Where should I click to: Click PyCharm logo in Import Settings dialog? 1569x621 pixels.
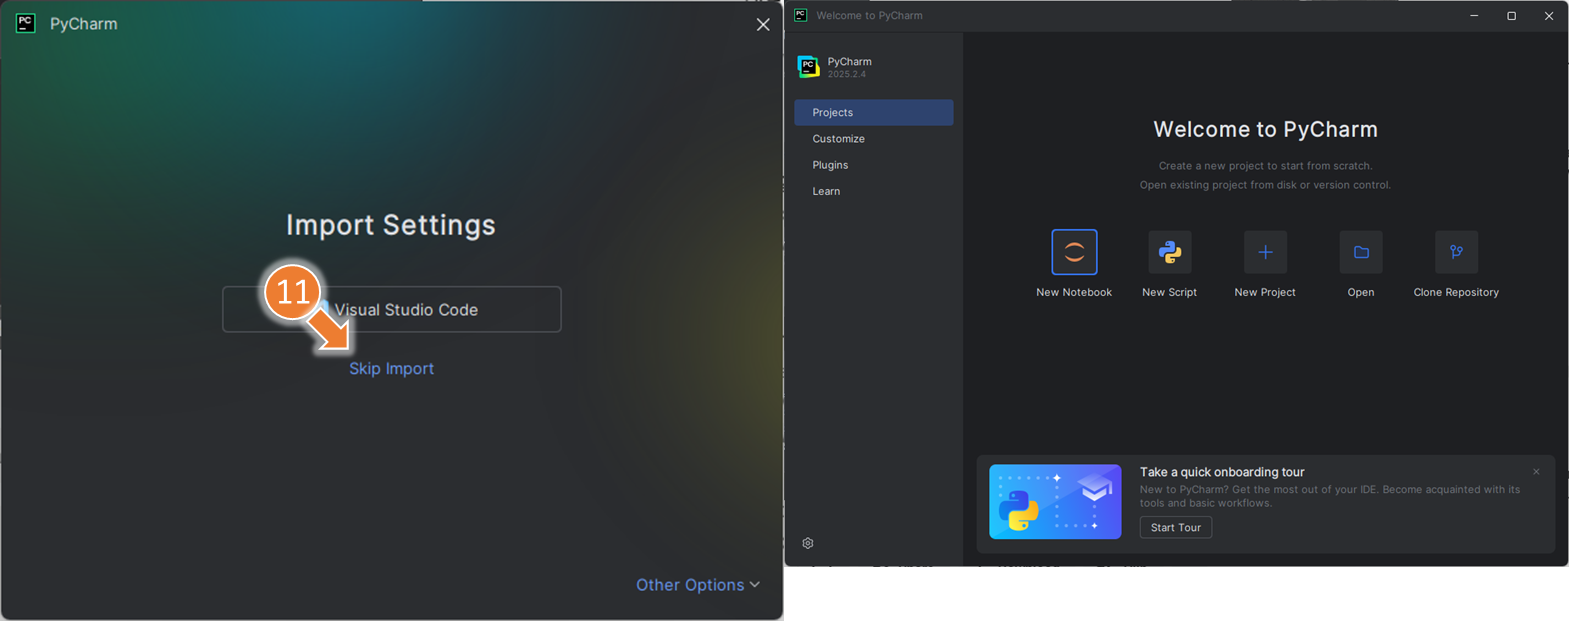[x=26, y=23]
